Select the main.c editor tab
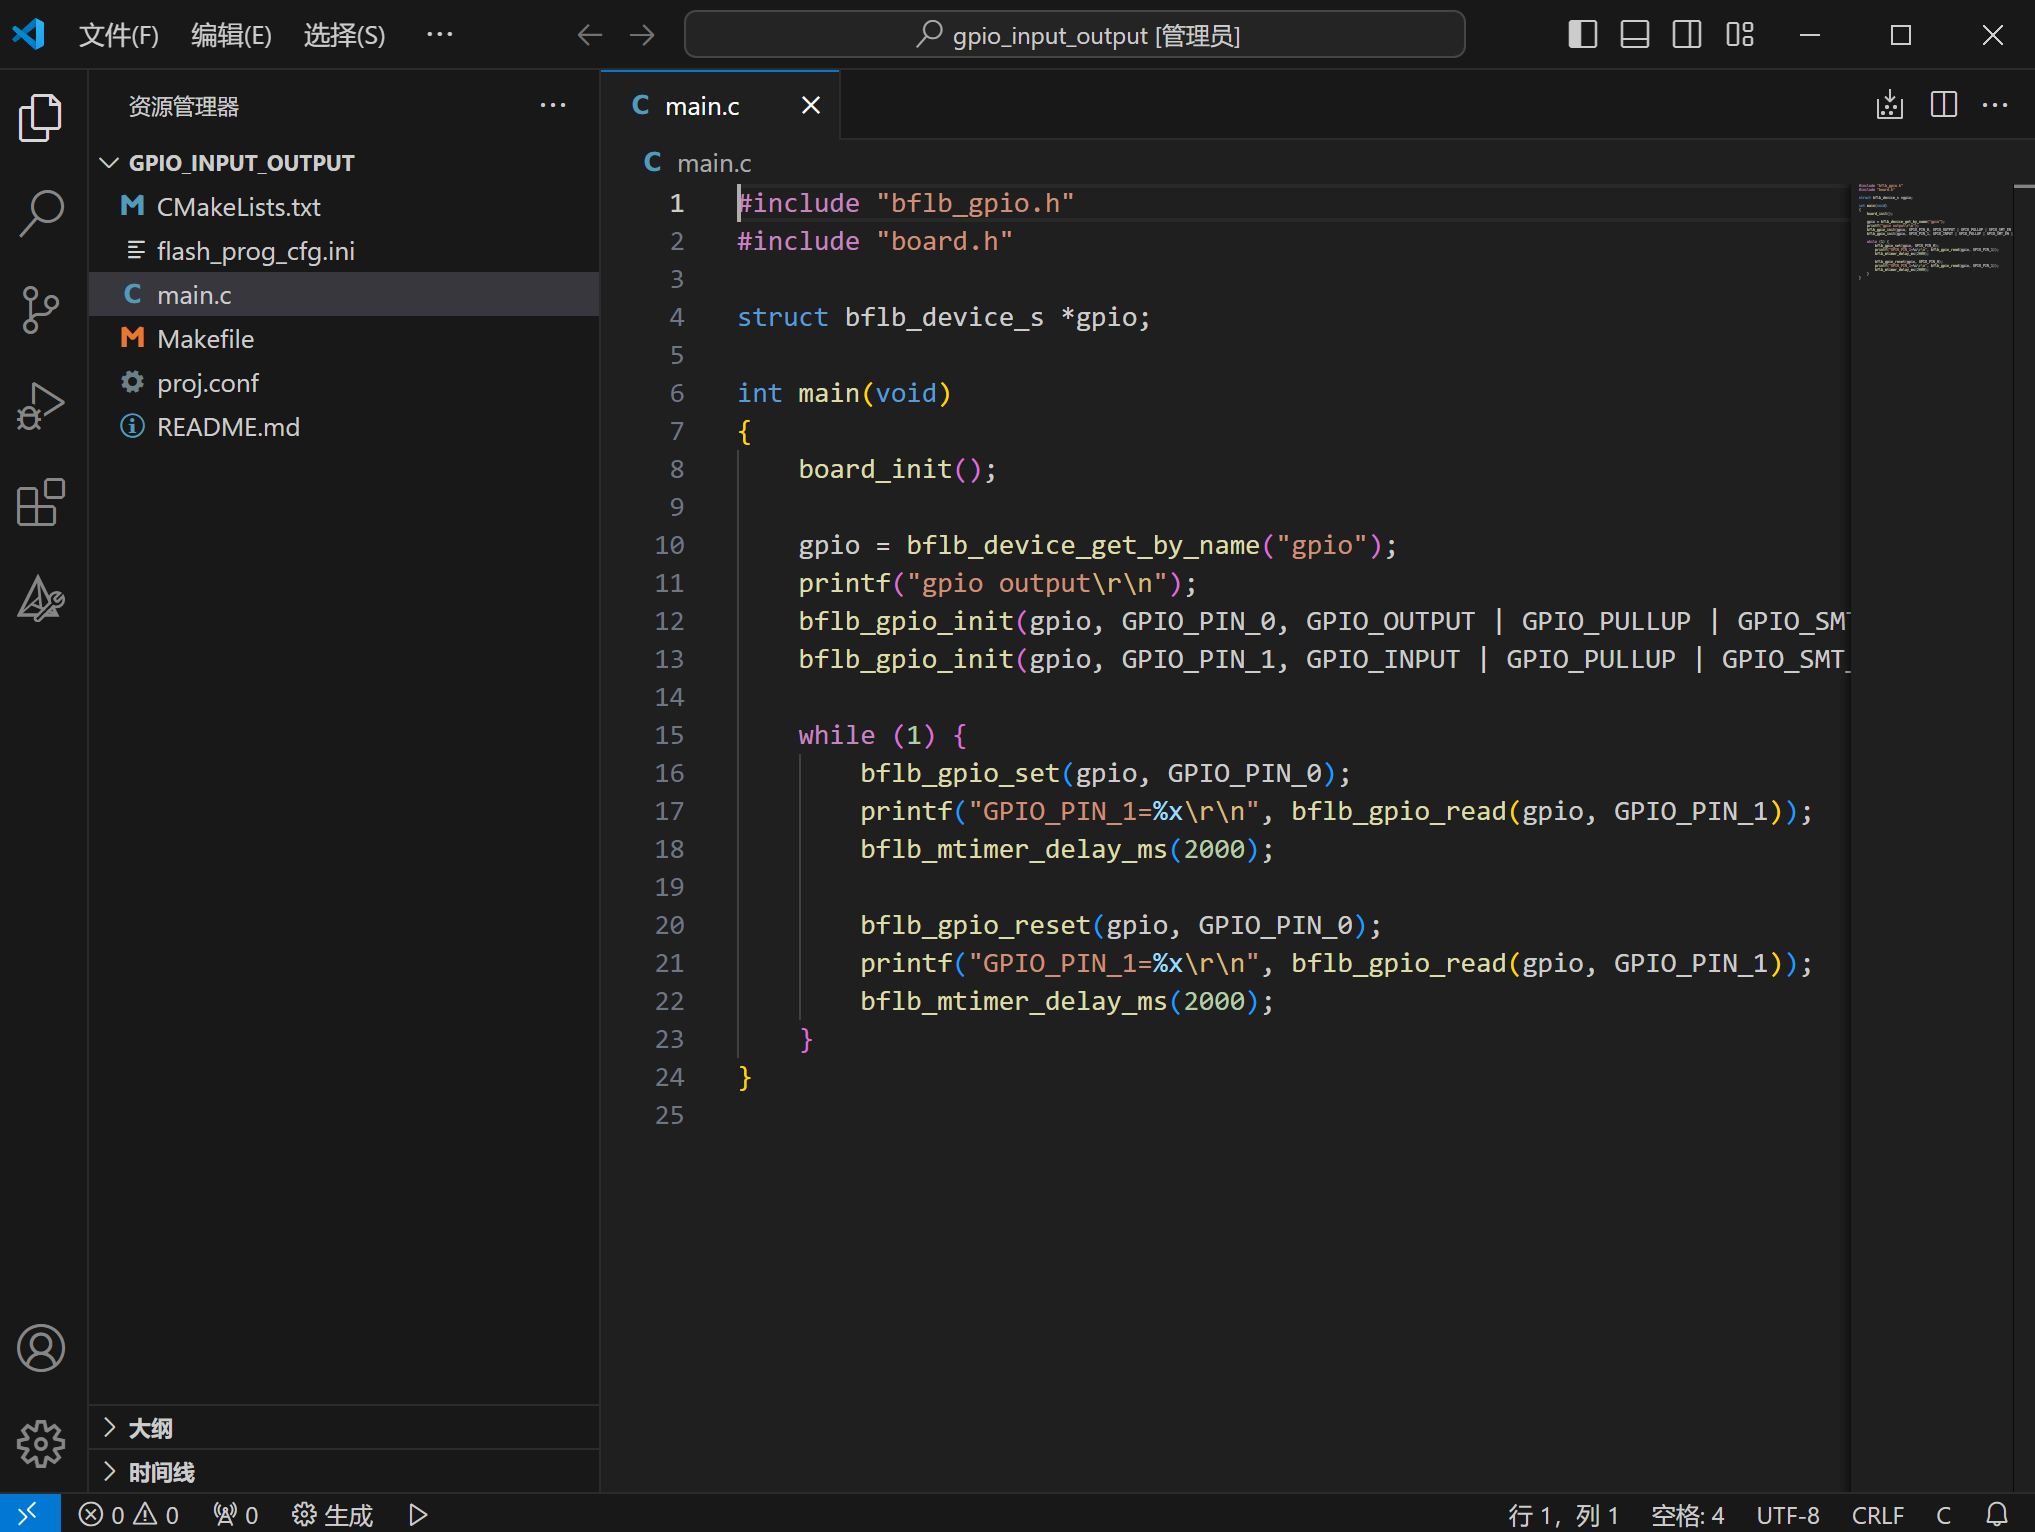The width and height of the screenshot is (2035, 1532). coord(720,106)
